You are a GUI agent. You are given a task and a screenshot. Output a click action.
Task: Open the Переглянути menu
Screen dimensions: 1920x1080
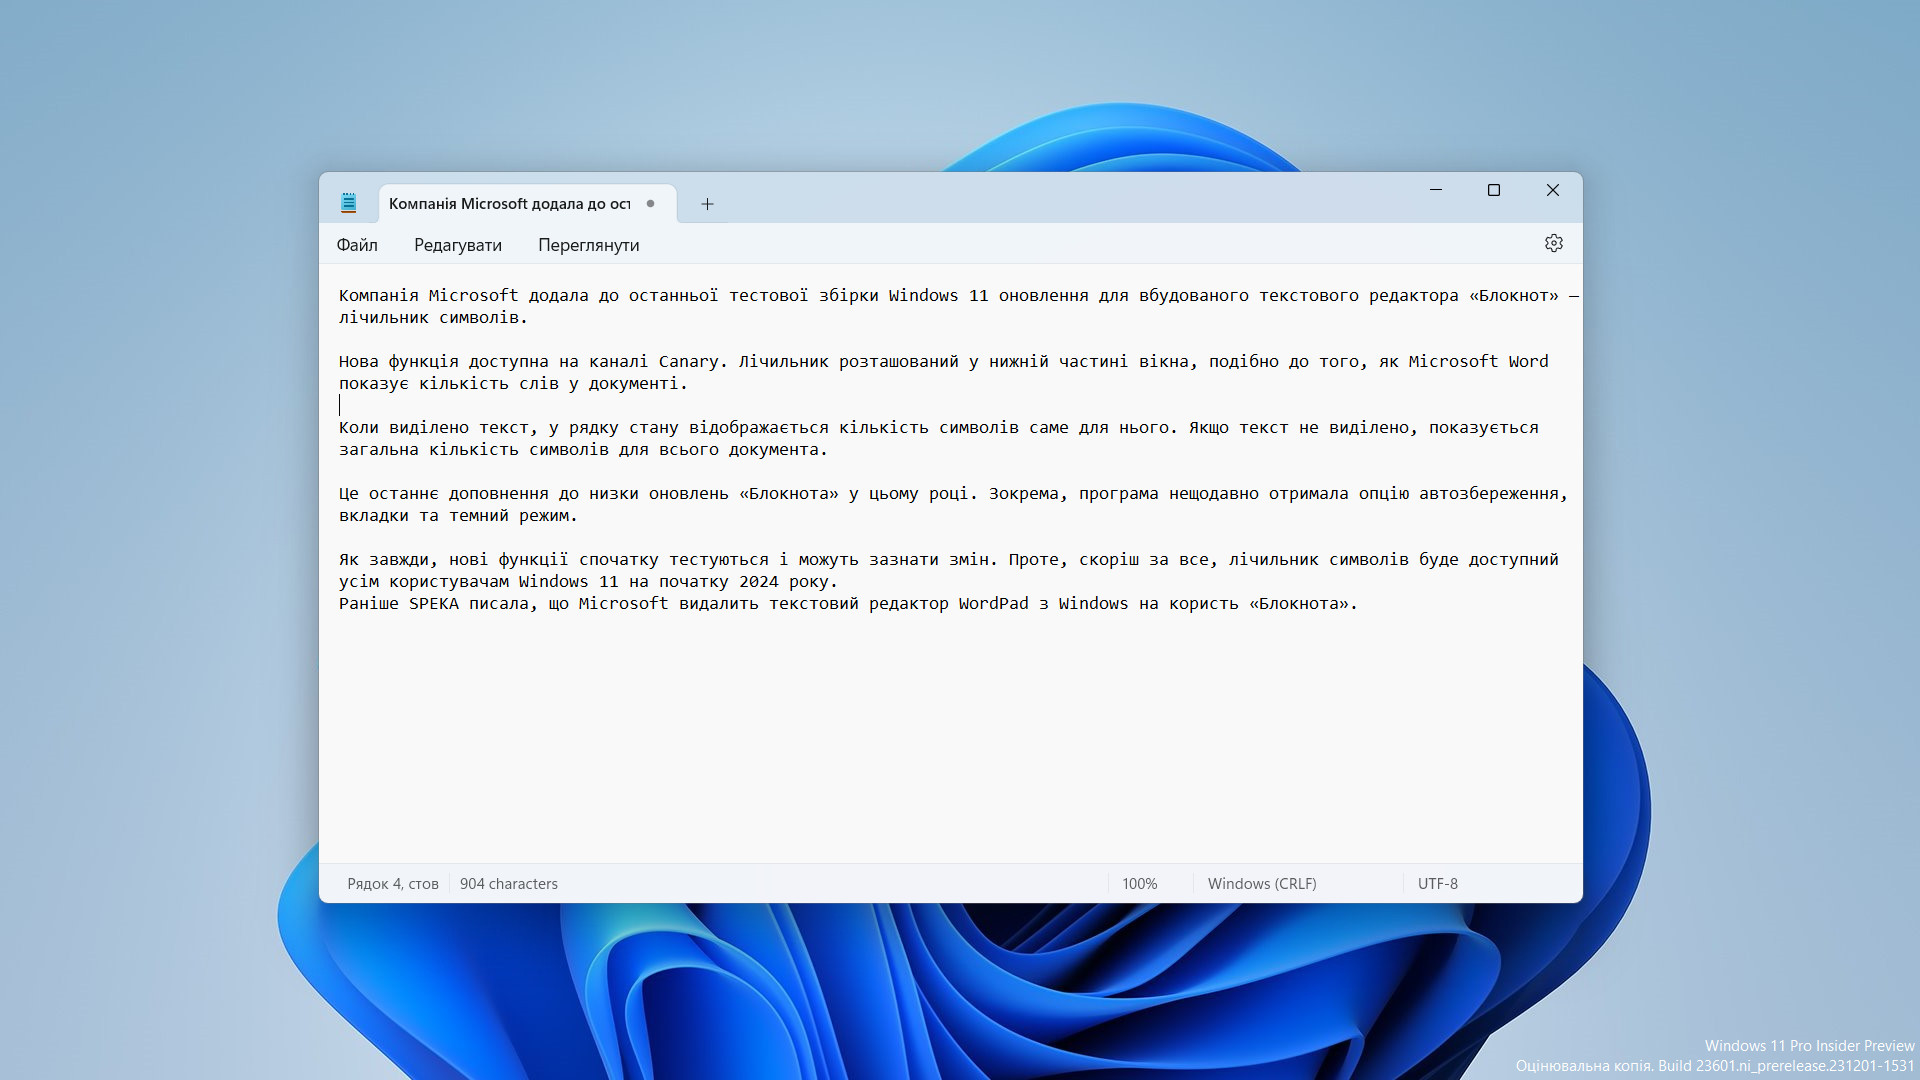pyautogui.click(x=588, y=245)
